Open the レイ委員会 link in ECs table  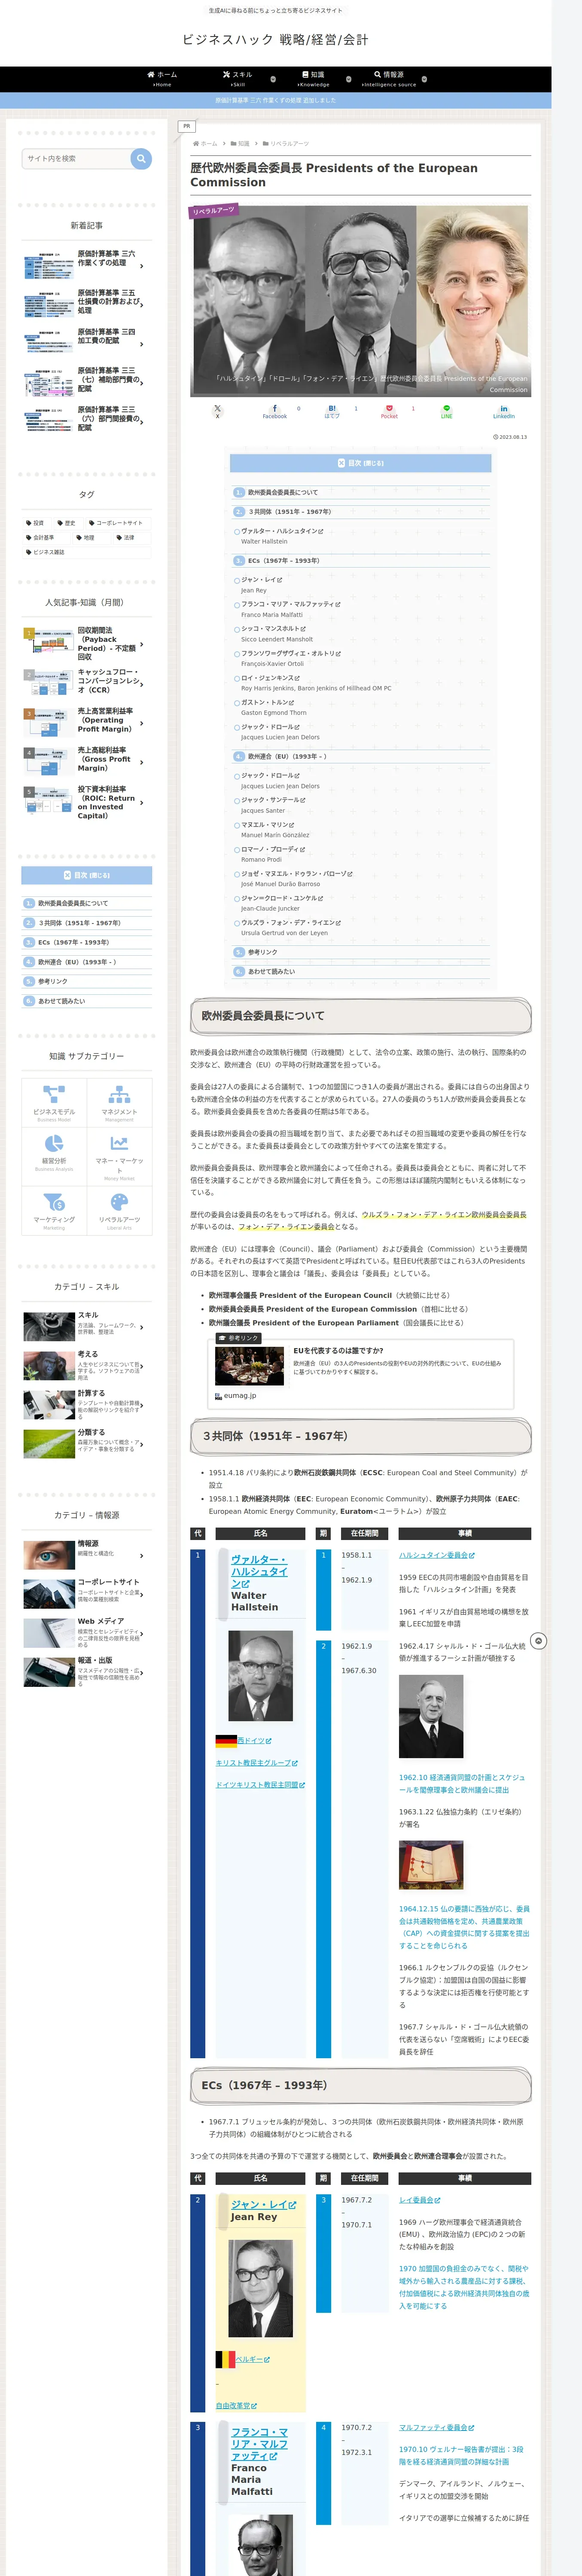[420, 2200]
